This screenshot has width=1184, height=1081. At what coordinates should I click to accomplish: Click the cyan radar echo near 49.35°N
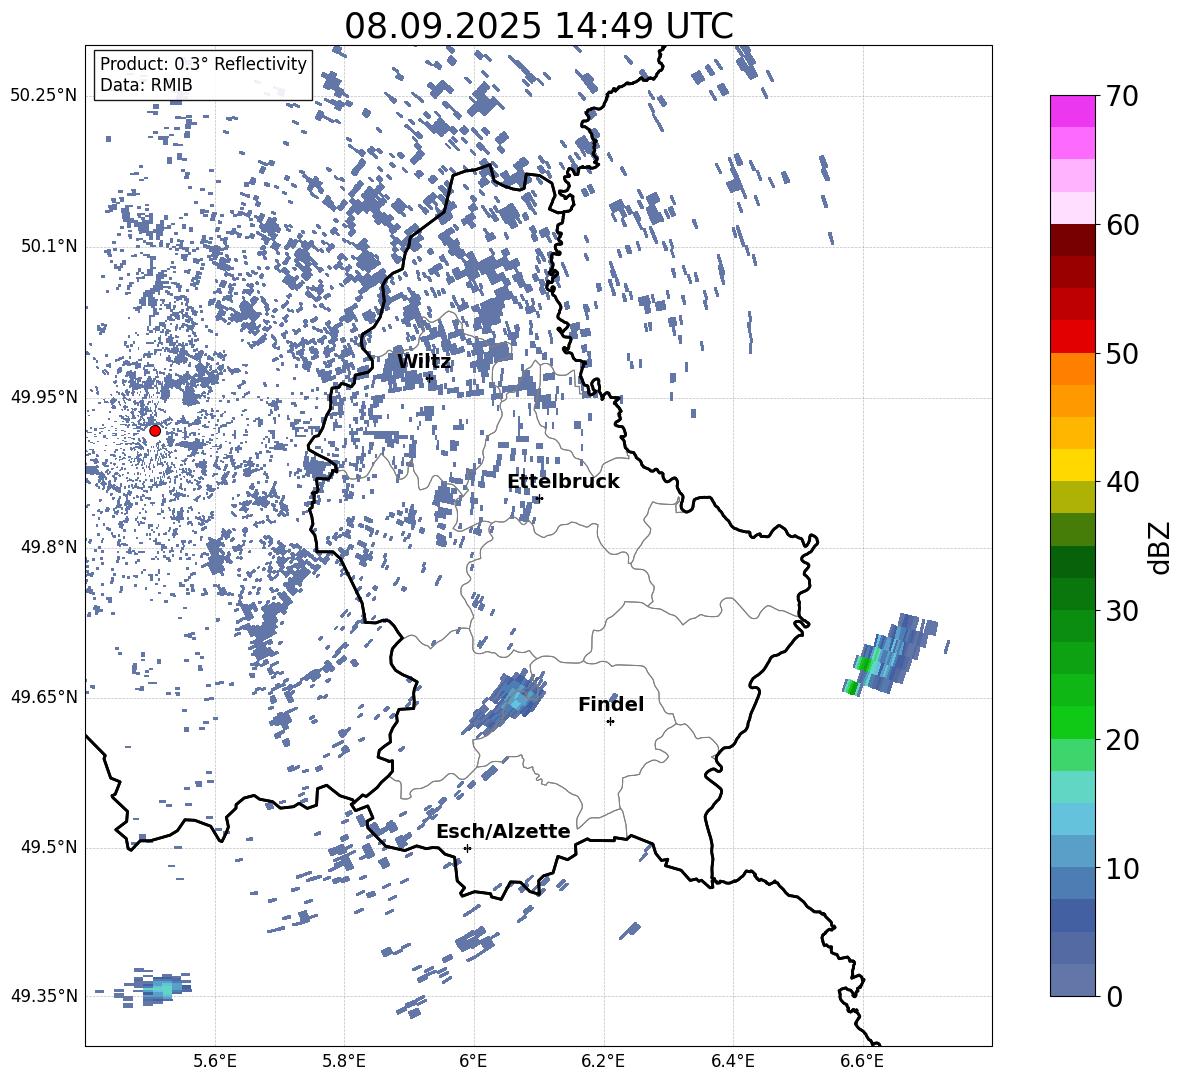point(161,987)
